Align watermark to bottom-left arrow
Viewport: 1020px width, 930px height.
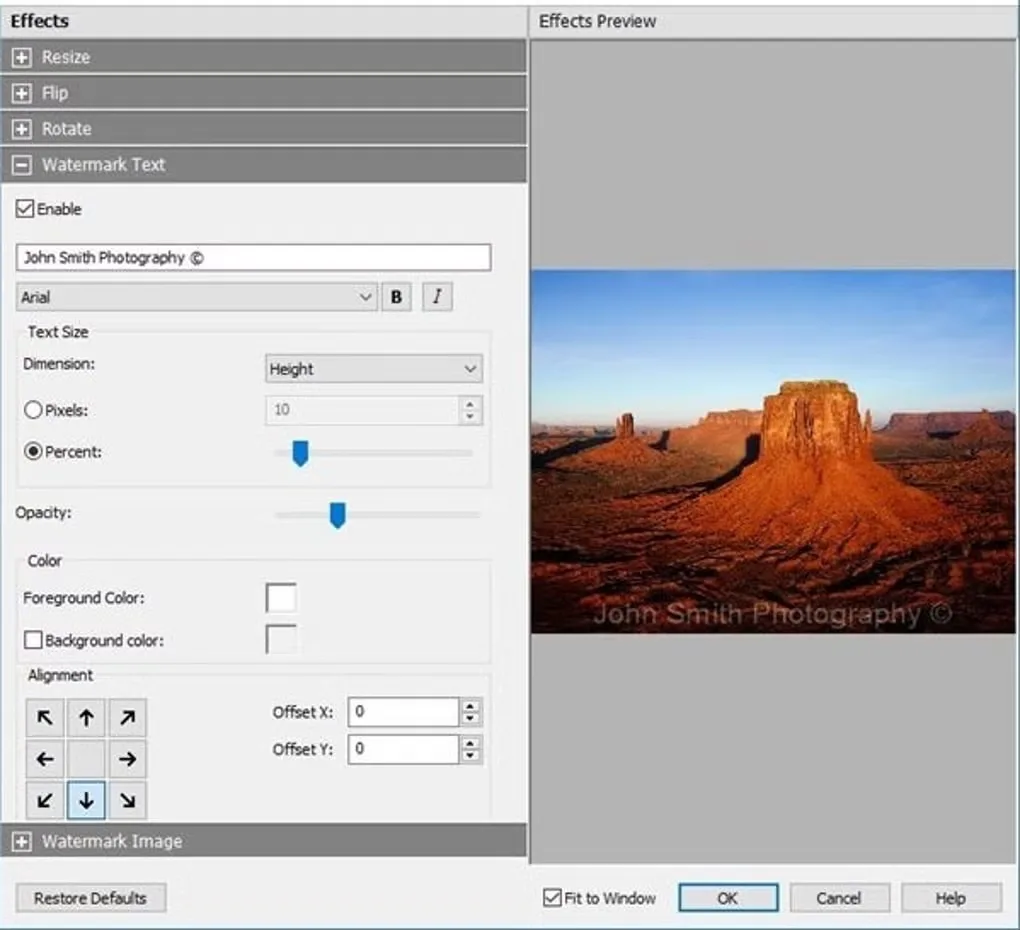[x=45, y=801]
